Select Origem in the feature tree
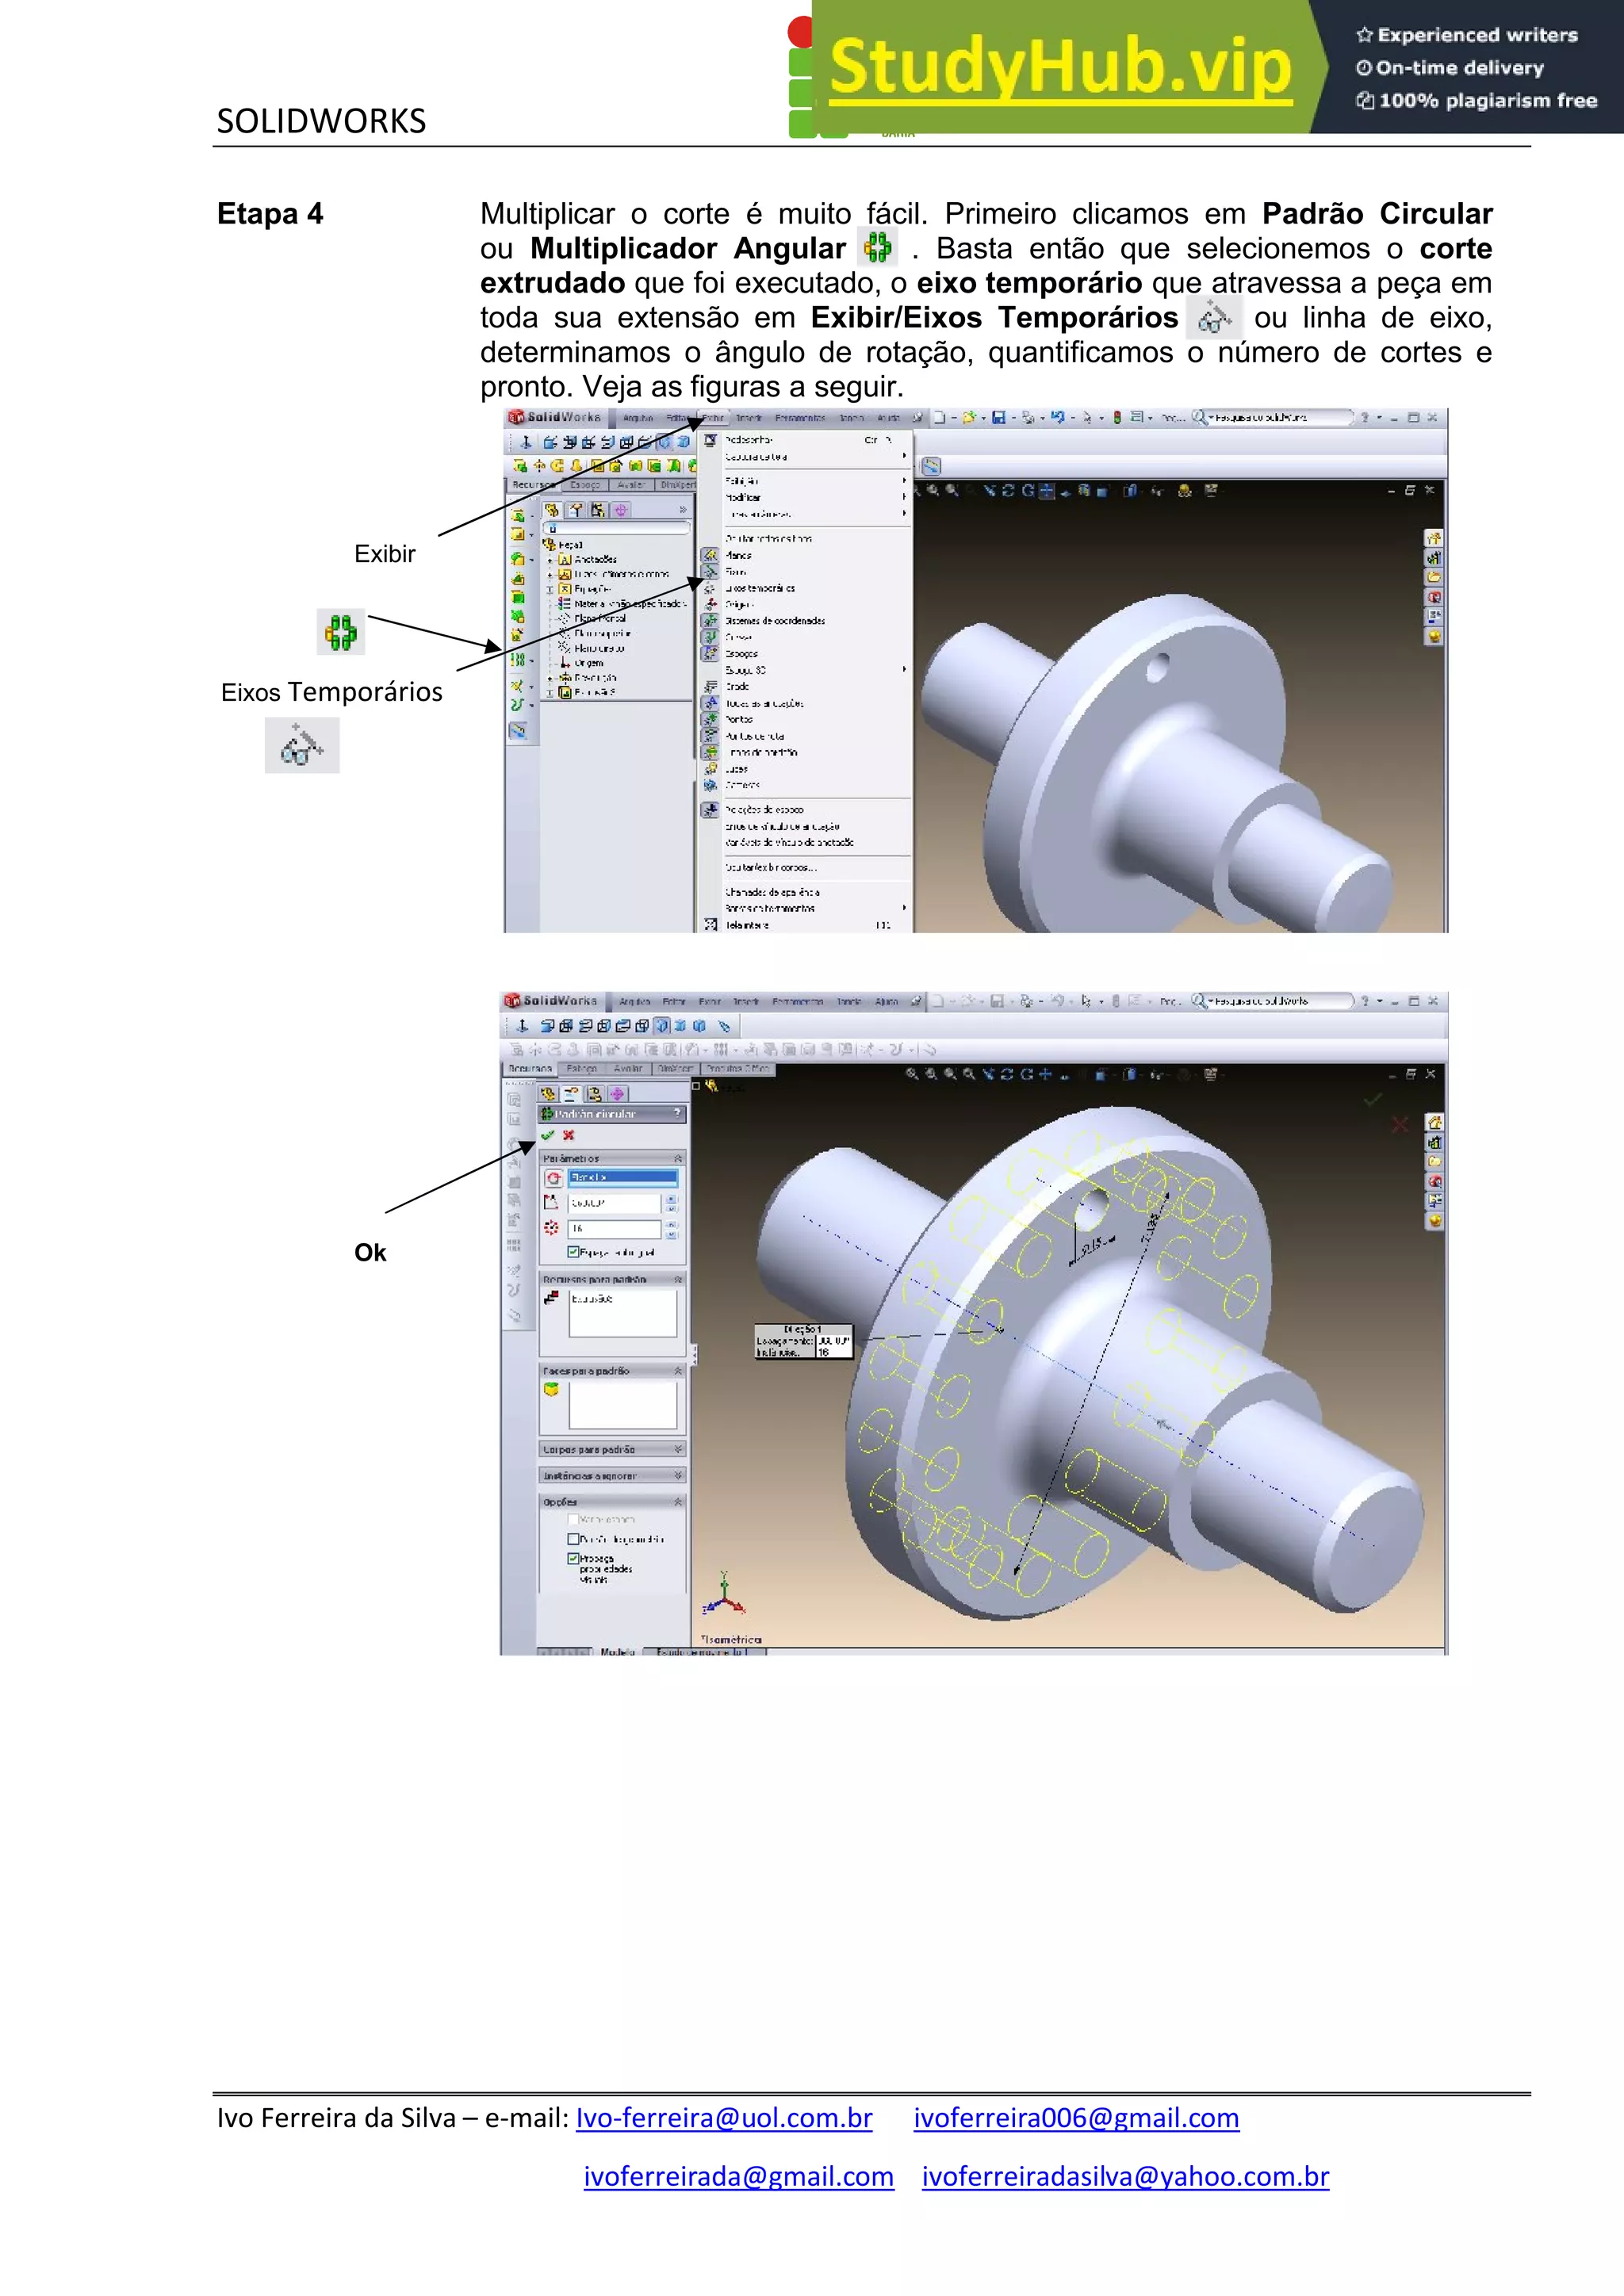The width and height of the screenshot is (1624, 2296). 588,663
